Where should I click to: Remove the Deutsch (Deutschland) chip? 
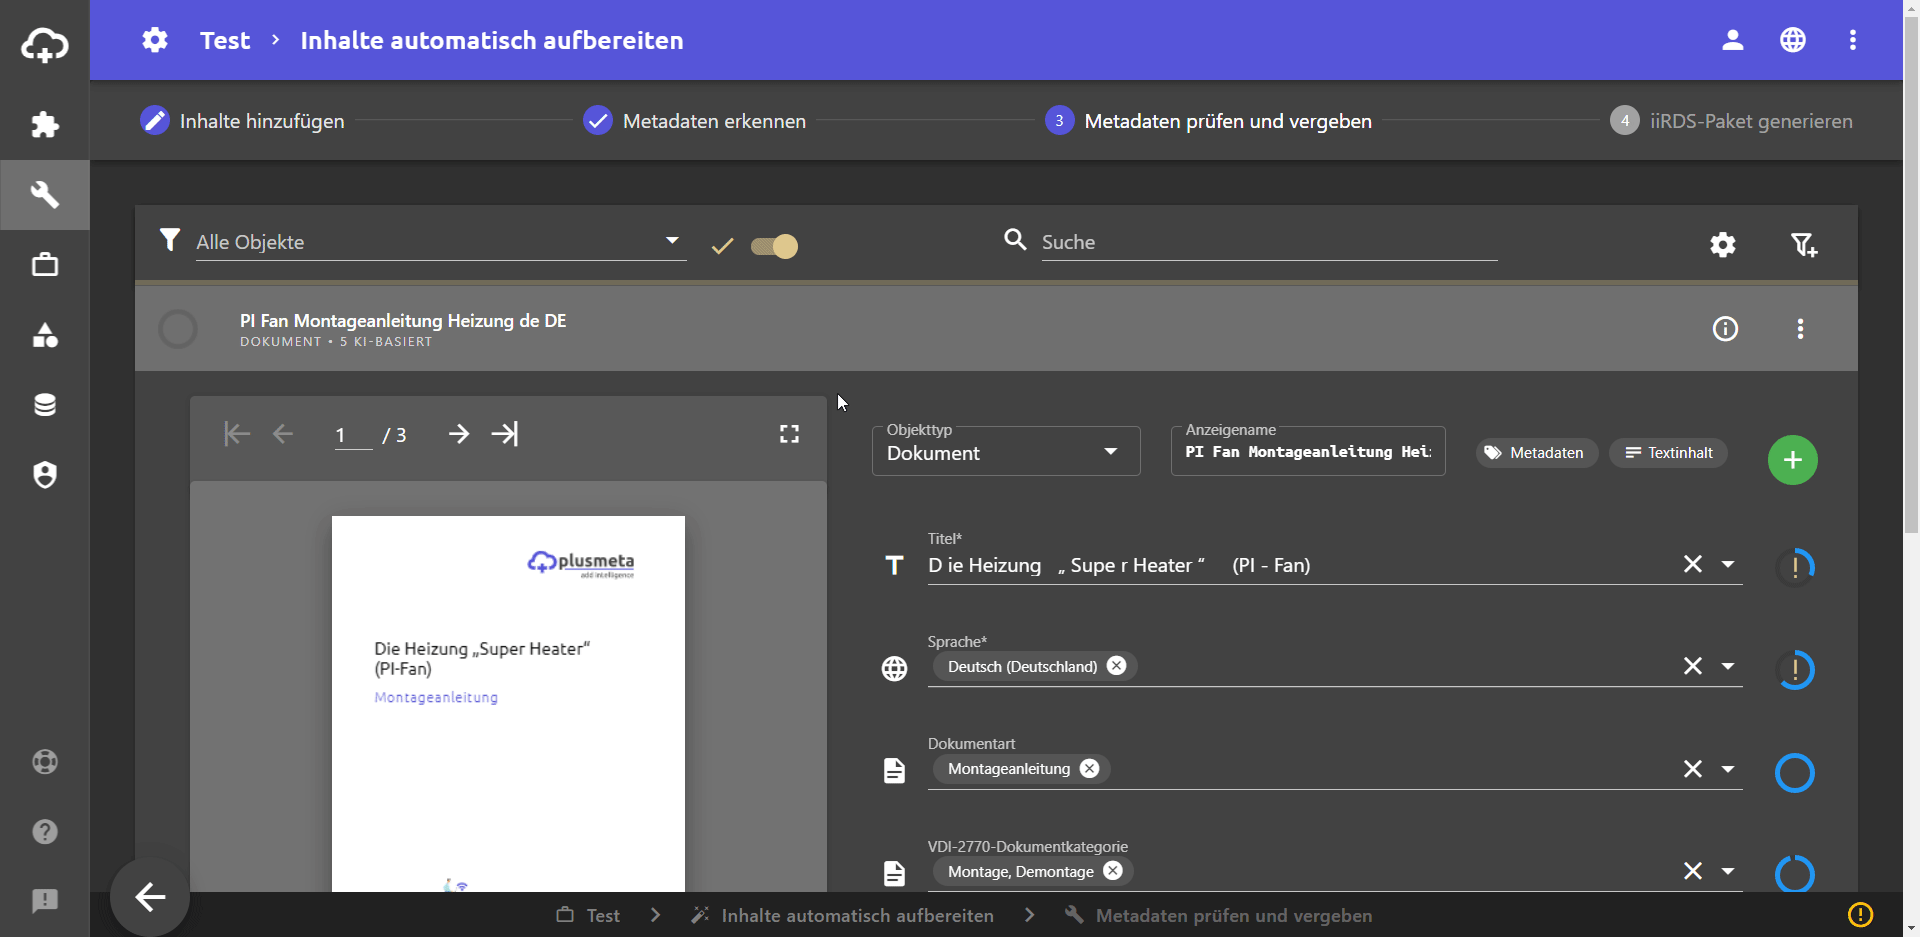click(x=1117, y=666)
